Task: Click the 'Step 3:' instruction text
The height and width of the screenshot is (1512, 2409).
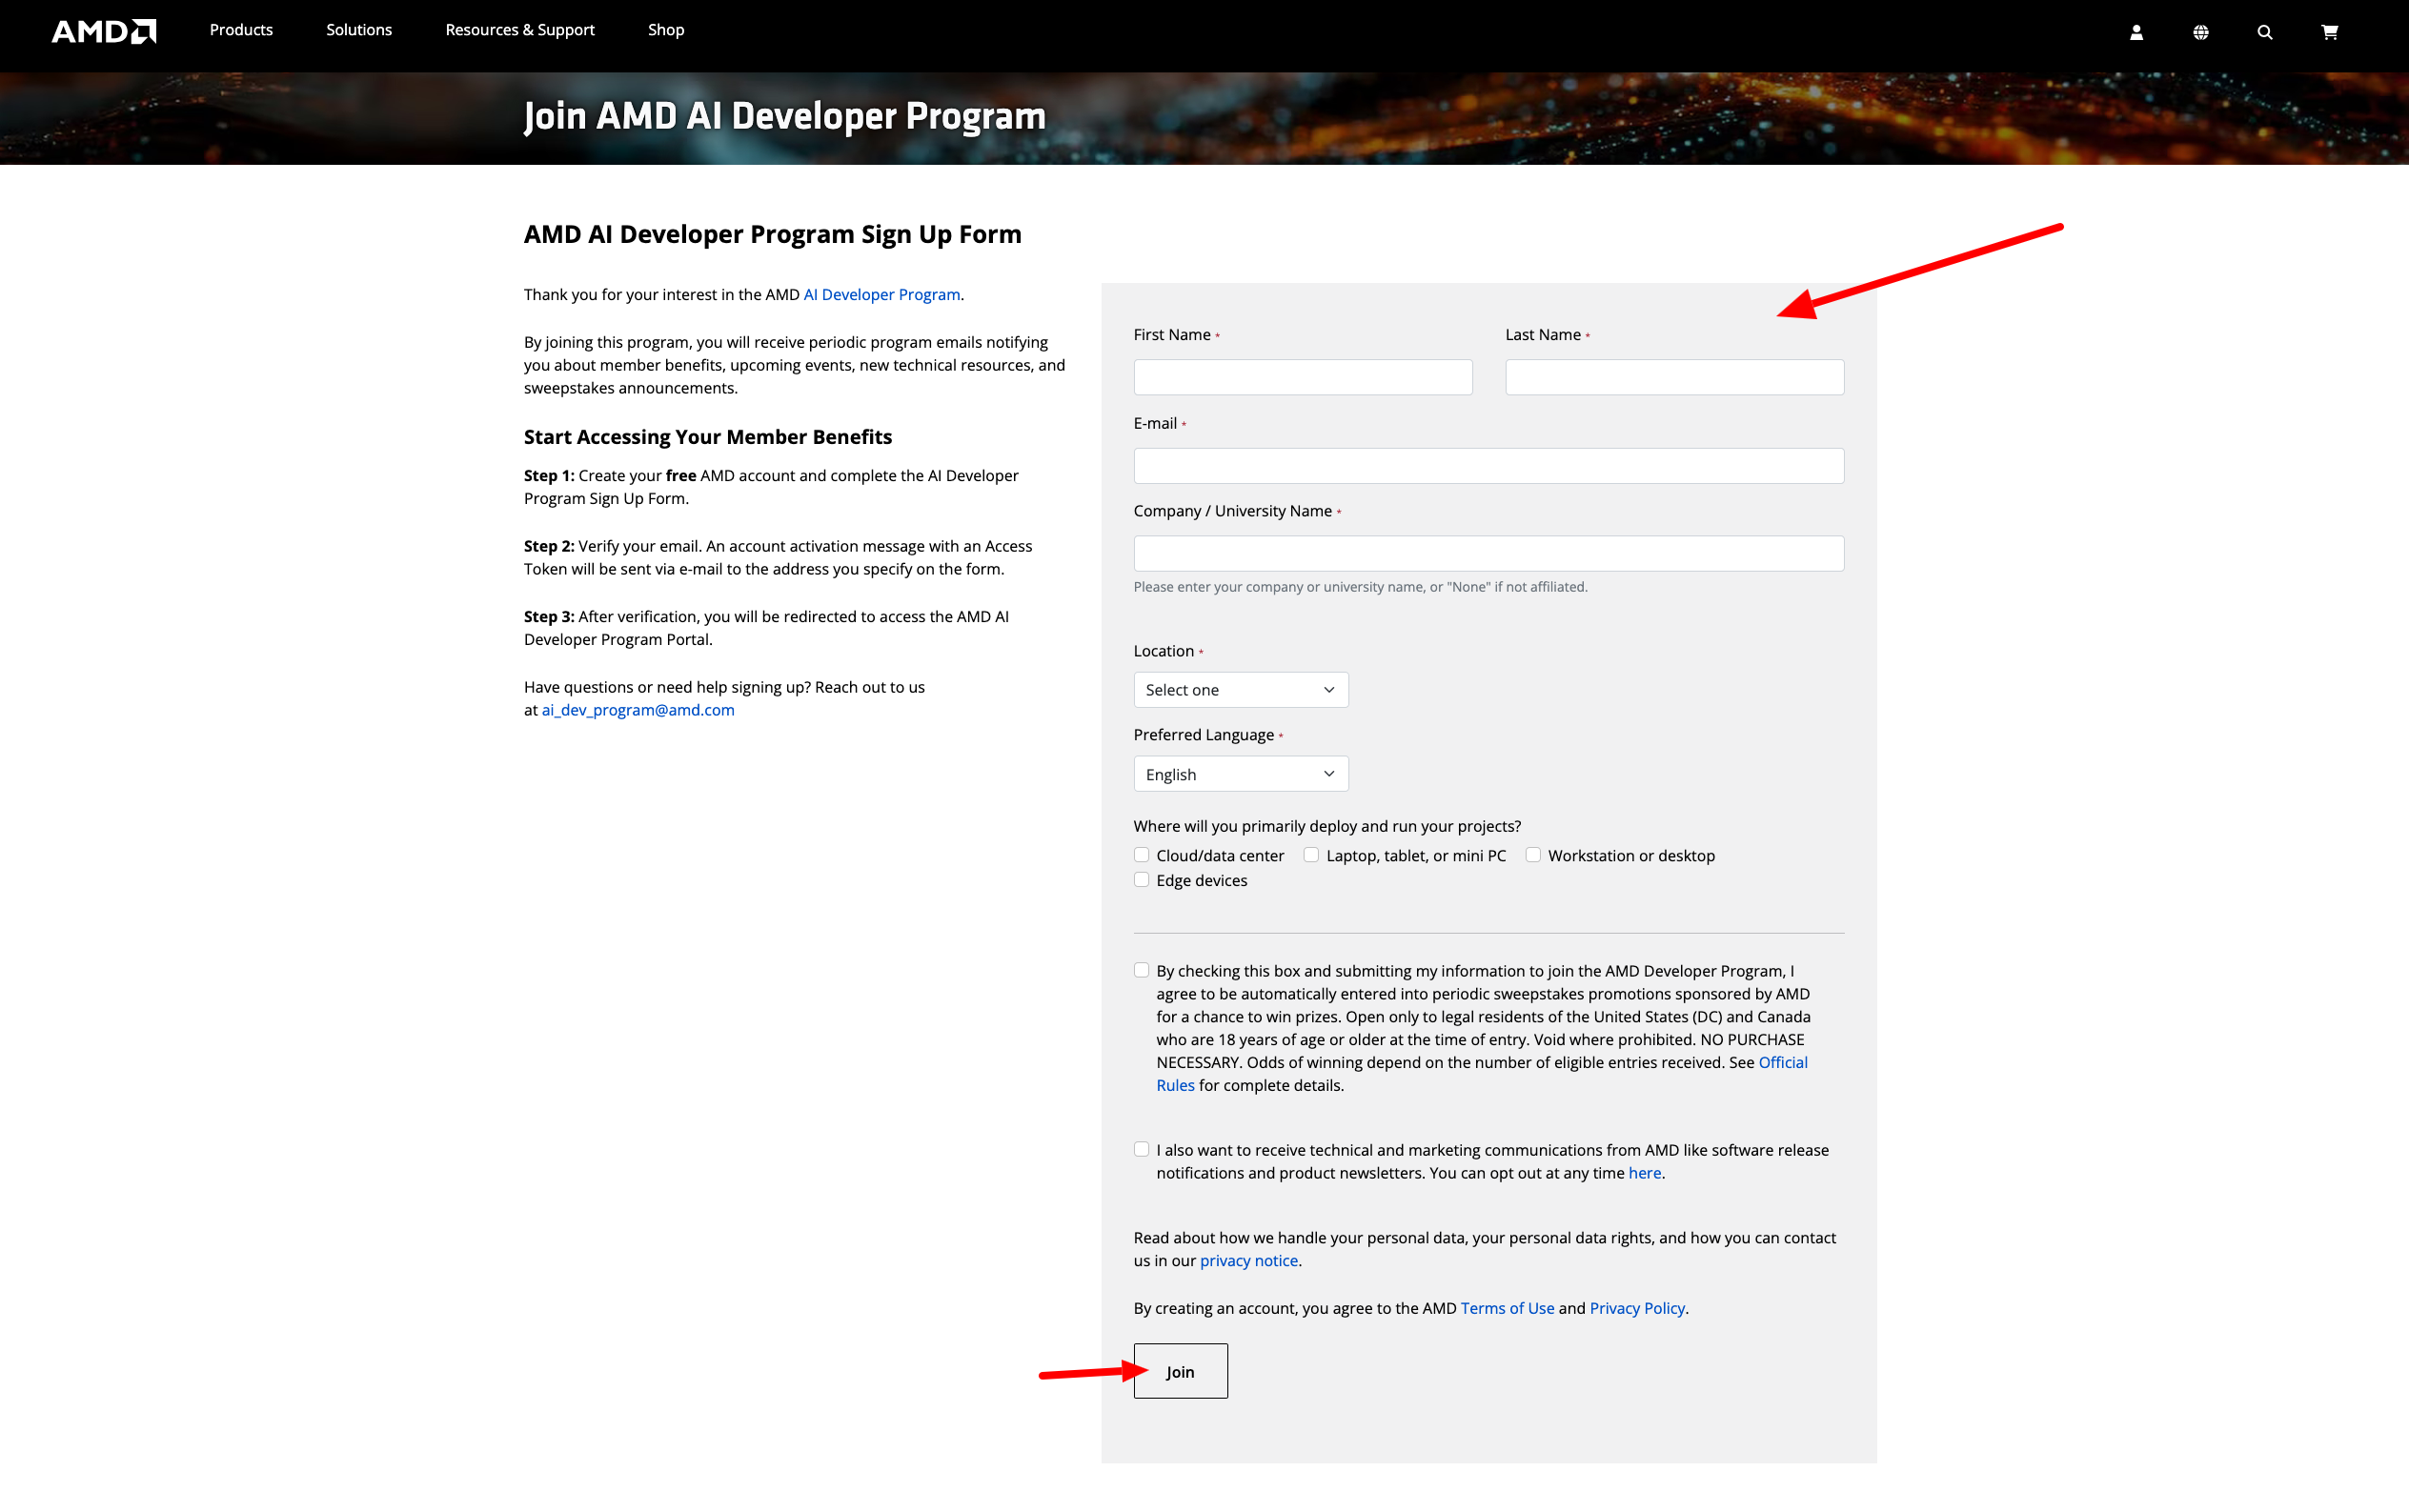Action: coord(766,628)
